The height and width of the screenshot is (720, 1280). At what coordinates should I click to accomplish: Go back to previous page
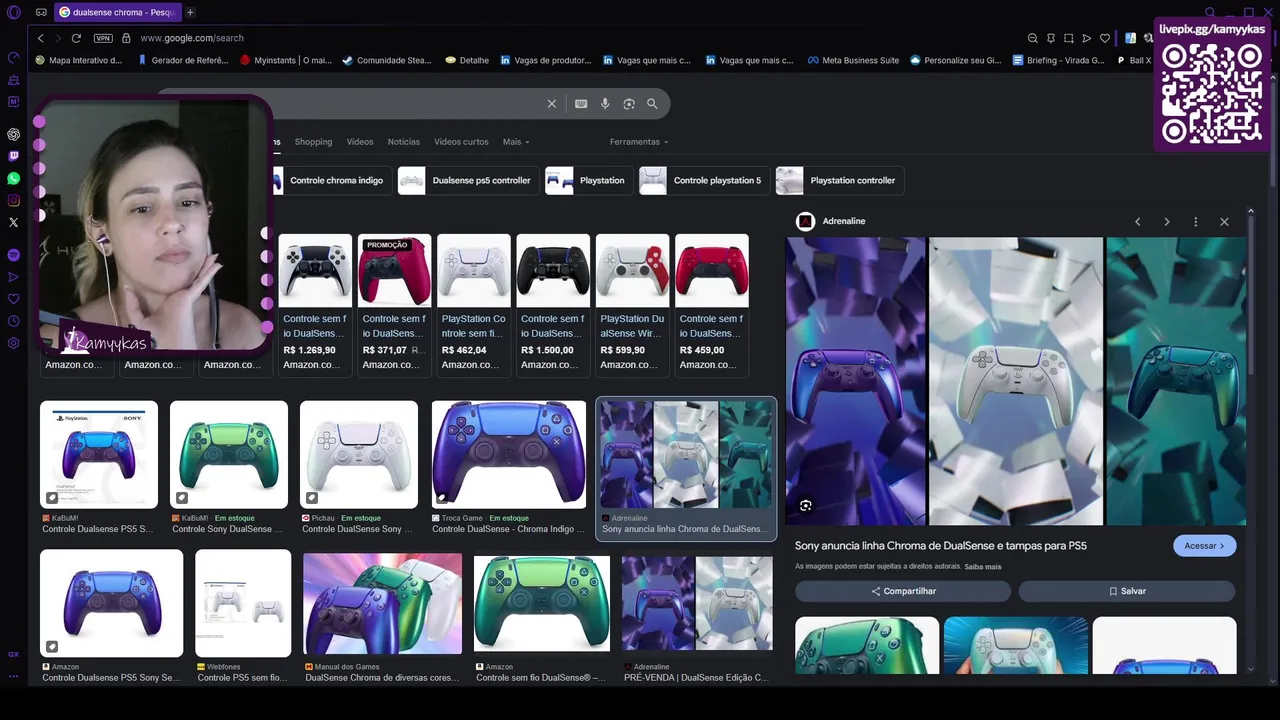[40, 38]
